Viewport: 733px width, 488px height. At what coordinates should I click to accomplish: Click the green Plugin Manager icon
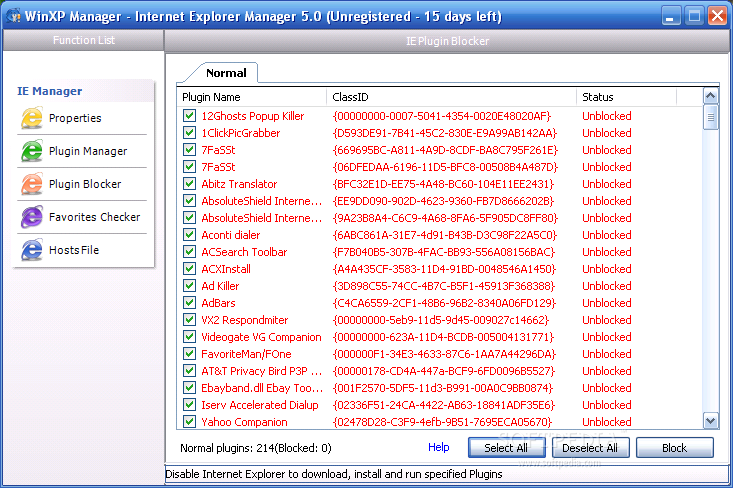[32, 151]
